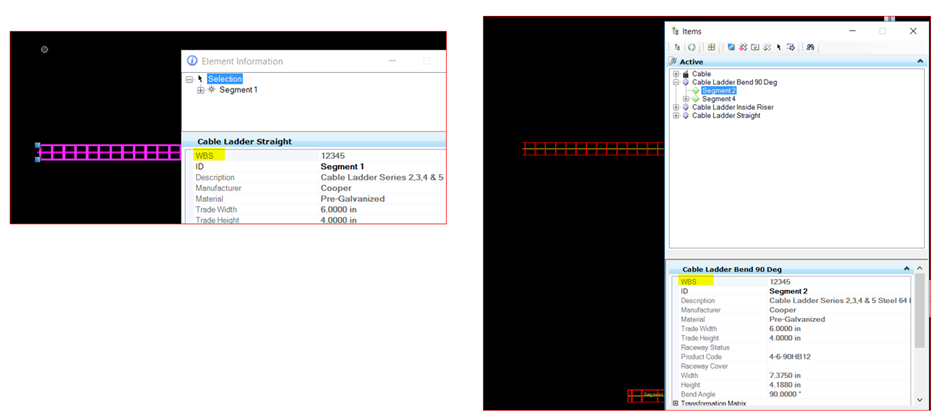Click the Cable item icon in tree

[686, 74]
